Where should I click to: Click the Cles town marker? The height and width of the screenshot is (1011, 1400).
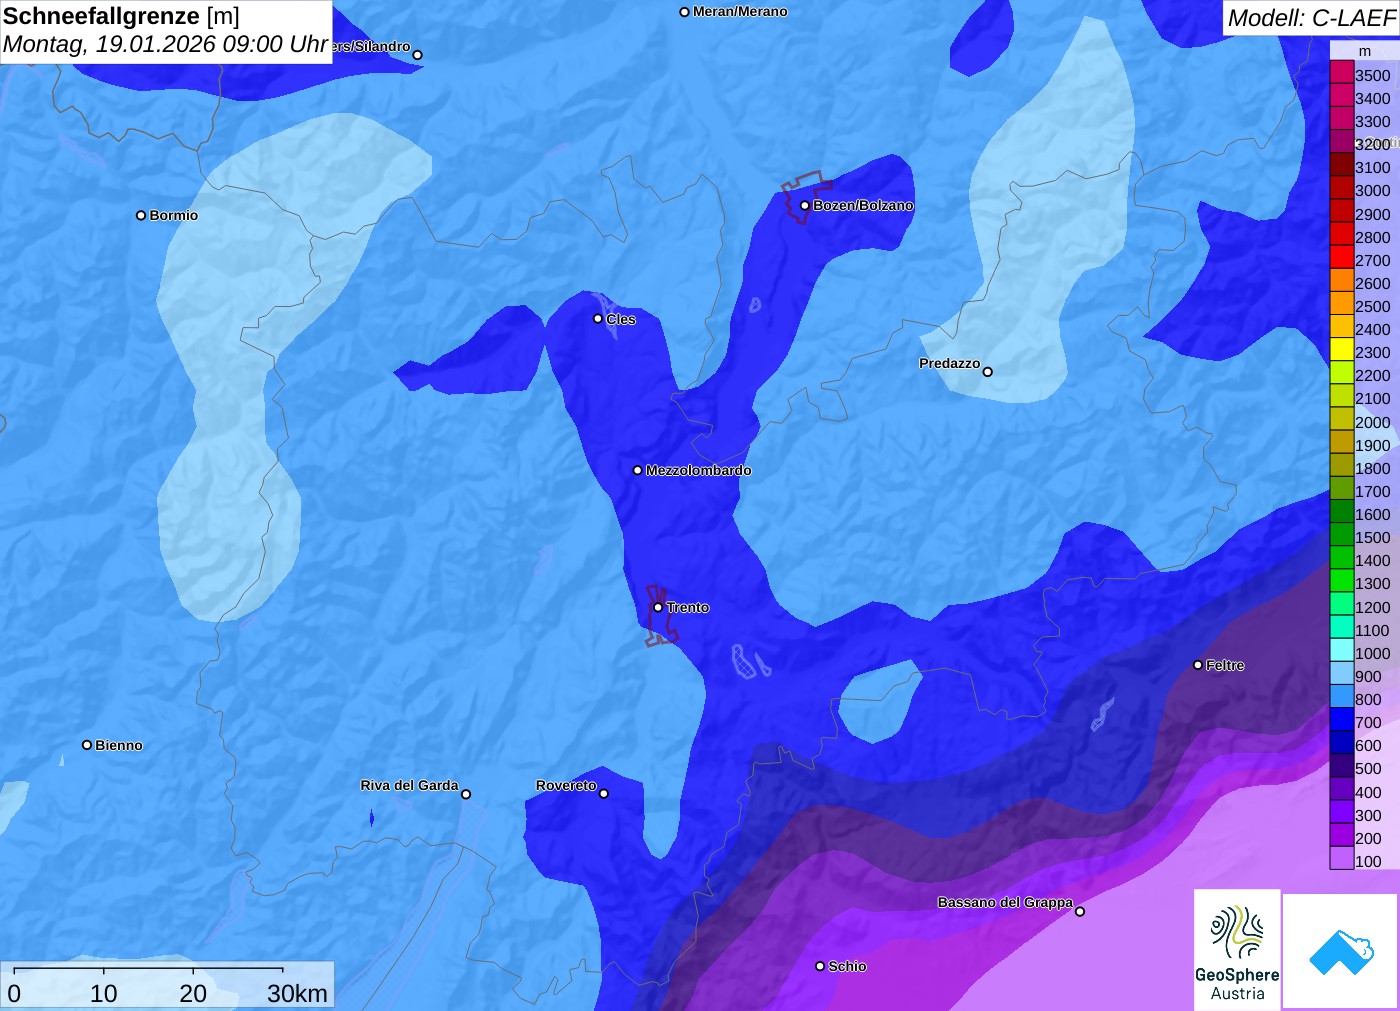coord(598,319)
